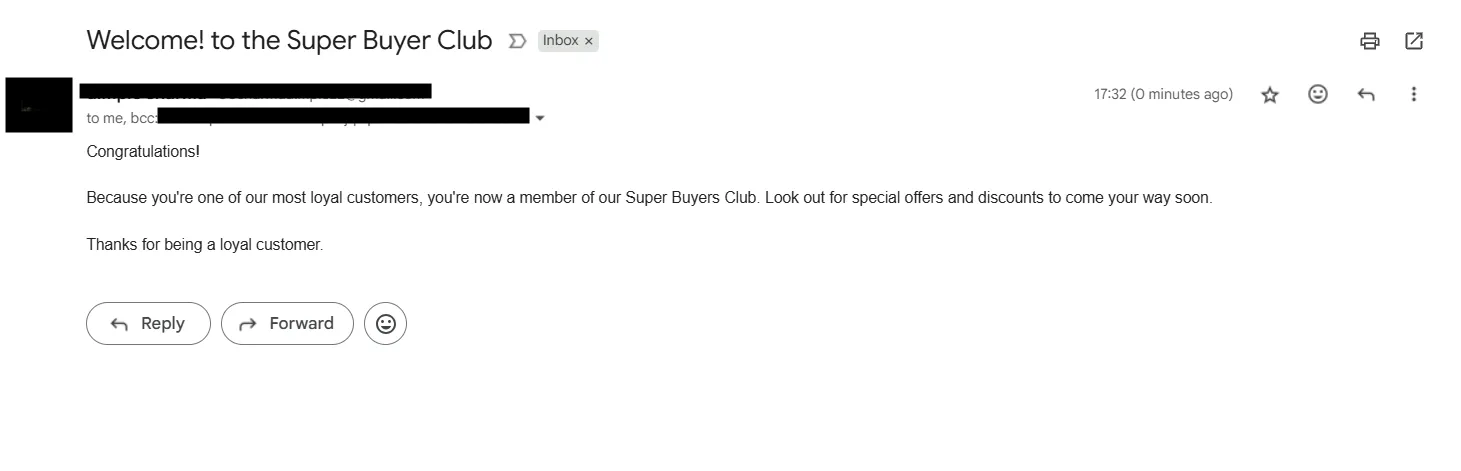Click the subject line Welcome! to the Super Buyer Club
The width and height of the screenshot is (1461, 471).
click(289, 40)
